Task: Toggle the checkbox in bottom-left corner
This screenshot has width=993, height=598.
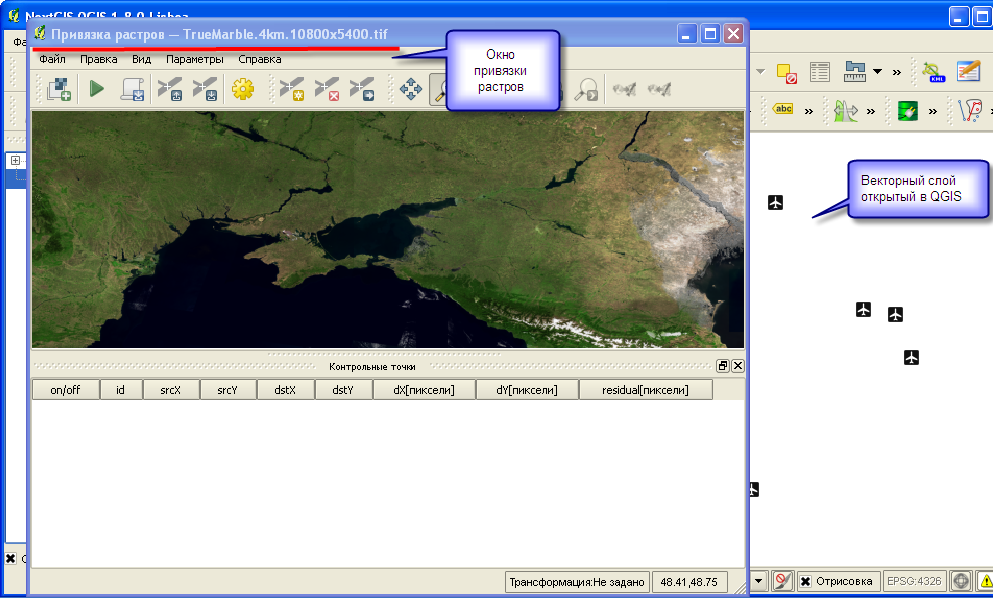Action: point(11,558)
